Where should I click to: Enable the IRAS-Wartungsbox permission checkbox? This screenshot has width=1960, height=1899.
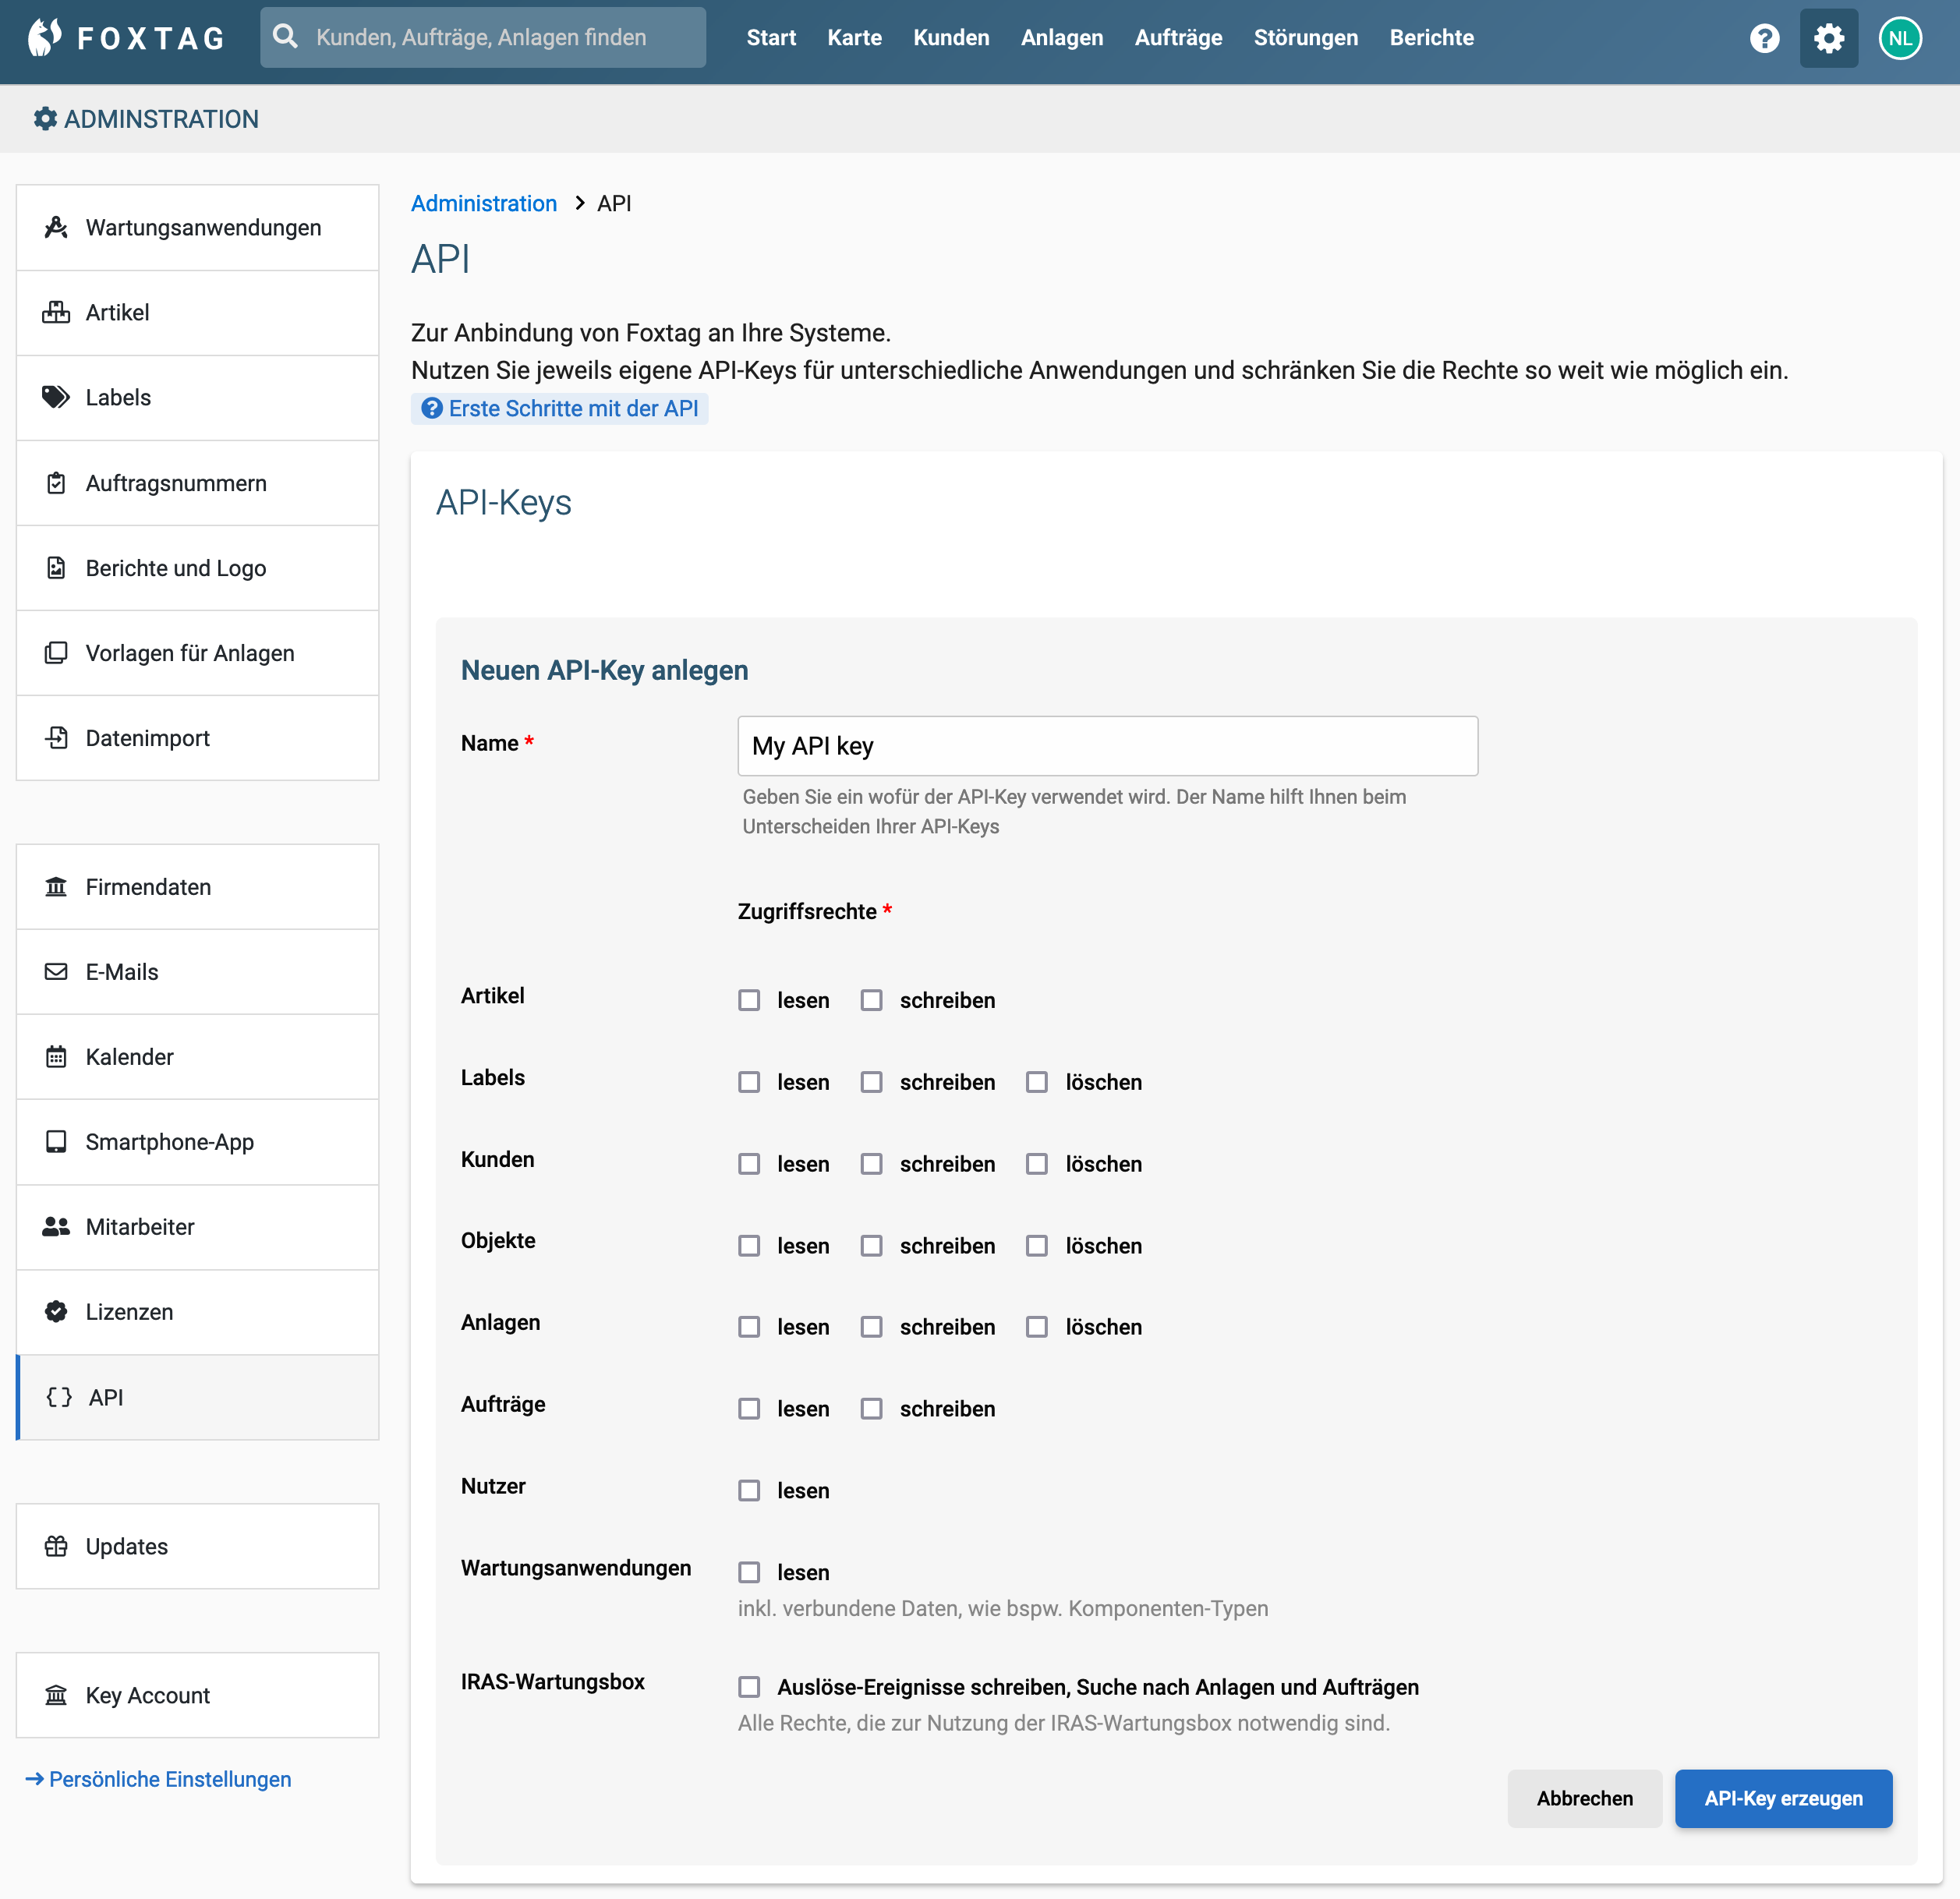(x=749, y=1686)
